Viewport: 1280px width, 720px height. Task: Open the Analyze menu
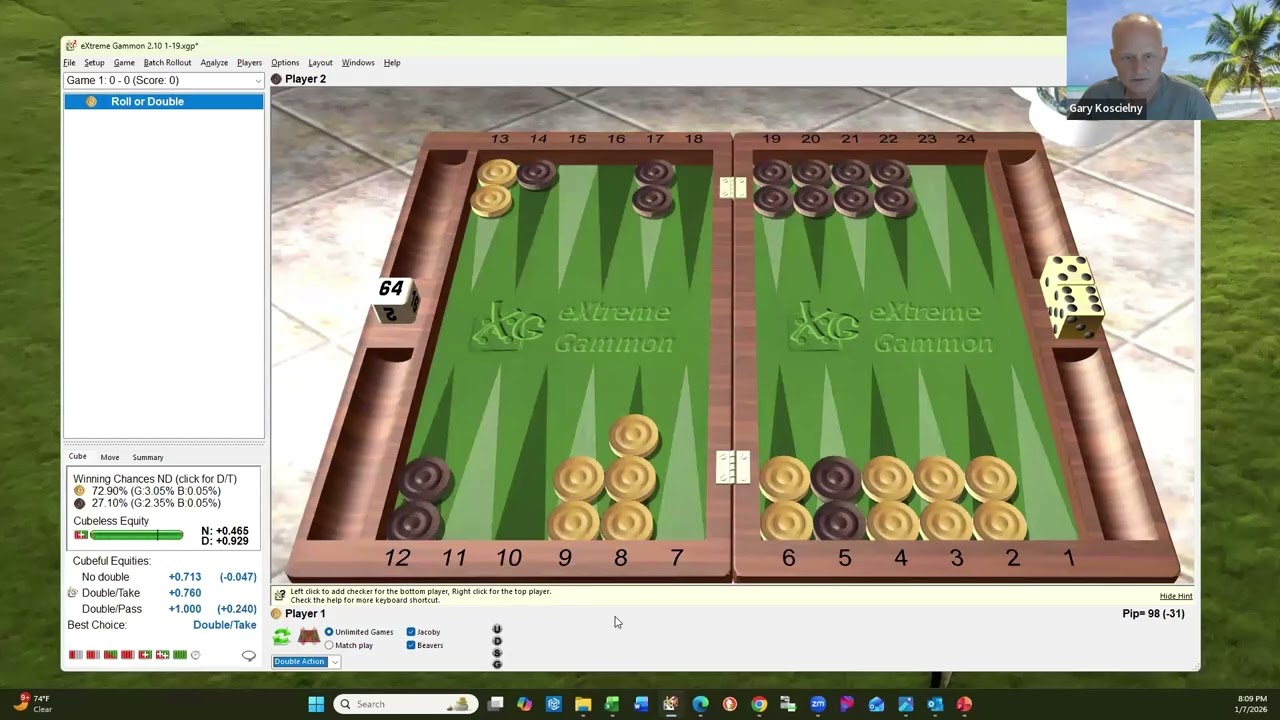(214, 63)
